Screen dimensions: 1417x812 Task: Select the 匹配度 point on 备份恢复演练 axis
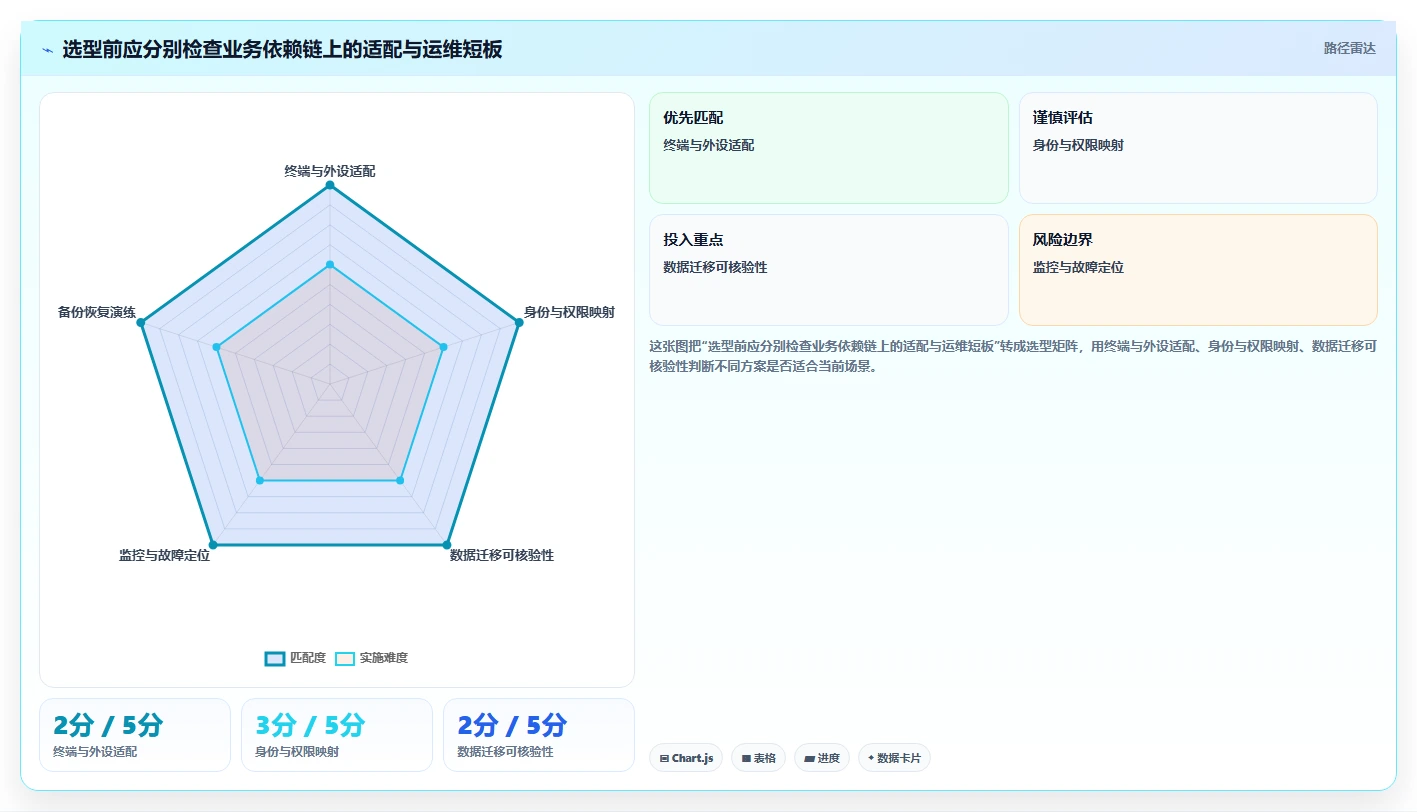tap(141, 322)
